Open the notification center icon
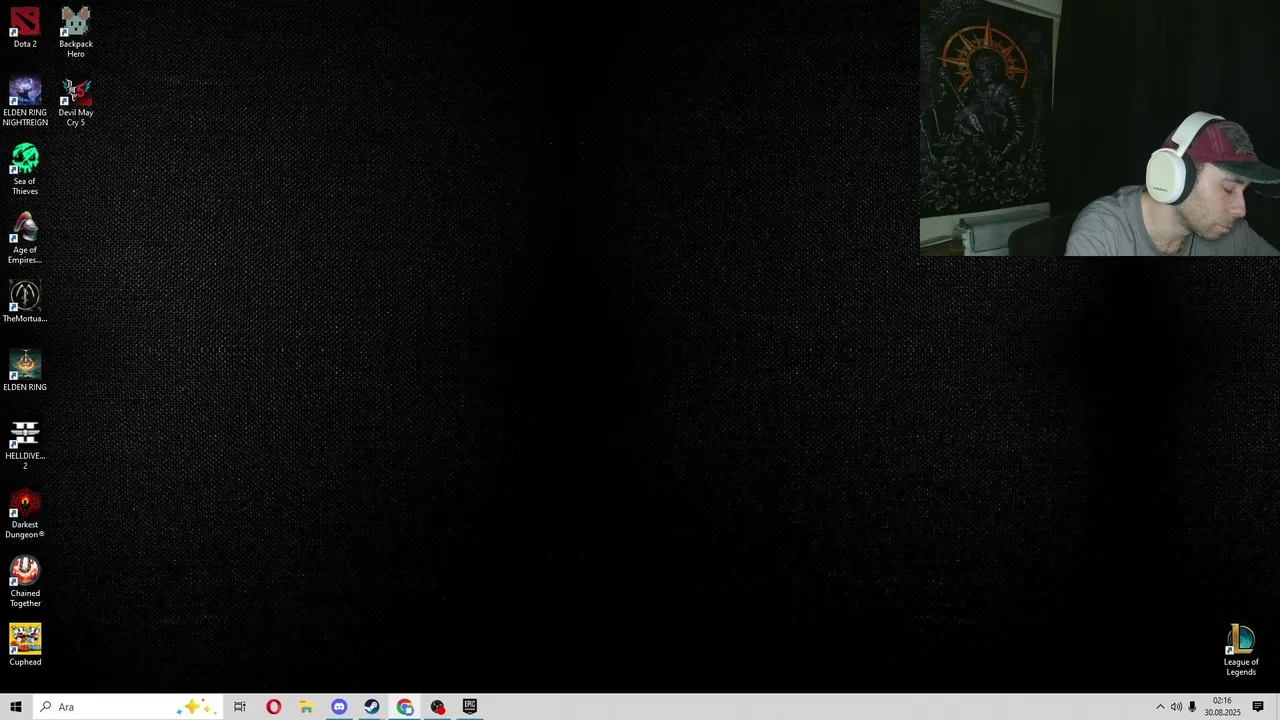 pyautogui.click(x=1258, y=707)
